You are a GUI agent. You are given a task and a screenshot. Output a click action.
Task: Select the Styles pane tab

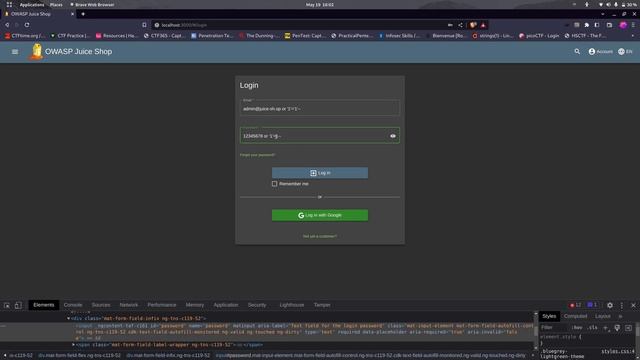point(549,316)
